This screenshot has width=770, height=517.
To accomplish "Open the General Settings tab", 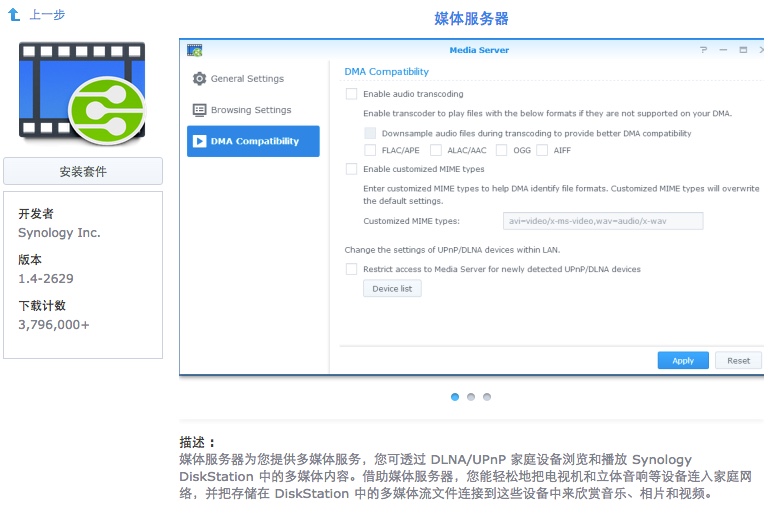I will pyautogui.click(x=247, y=79).
